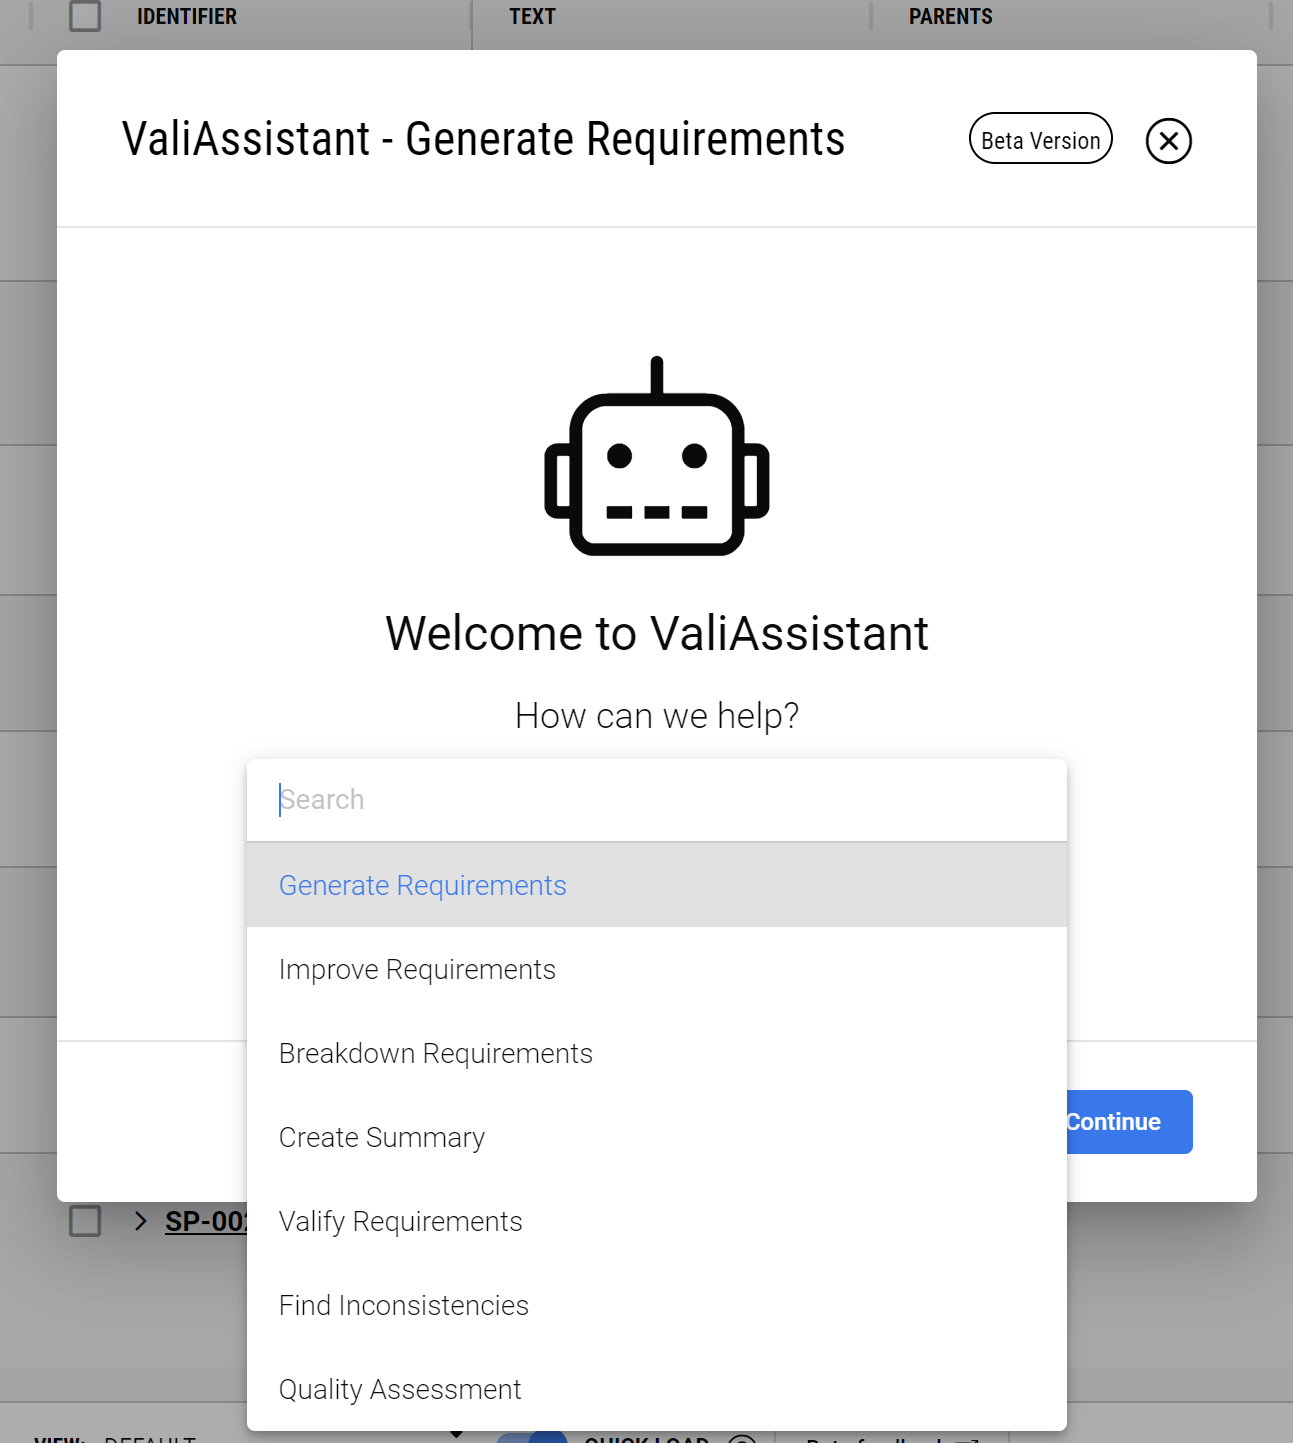Viewport: 1293px width, 1443px height.
Task: Close the ValiAssistant dialog with X icon
Action: coord(1168,140)
